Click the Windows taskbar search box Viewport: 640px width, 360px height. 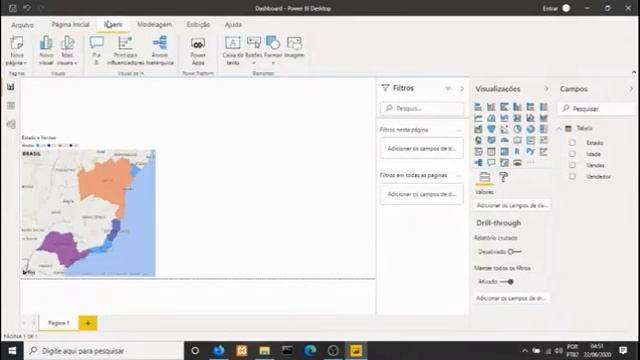[104, 351]
